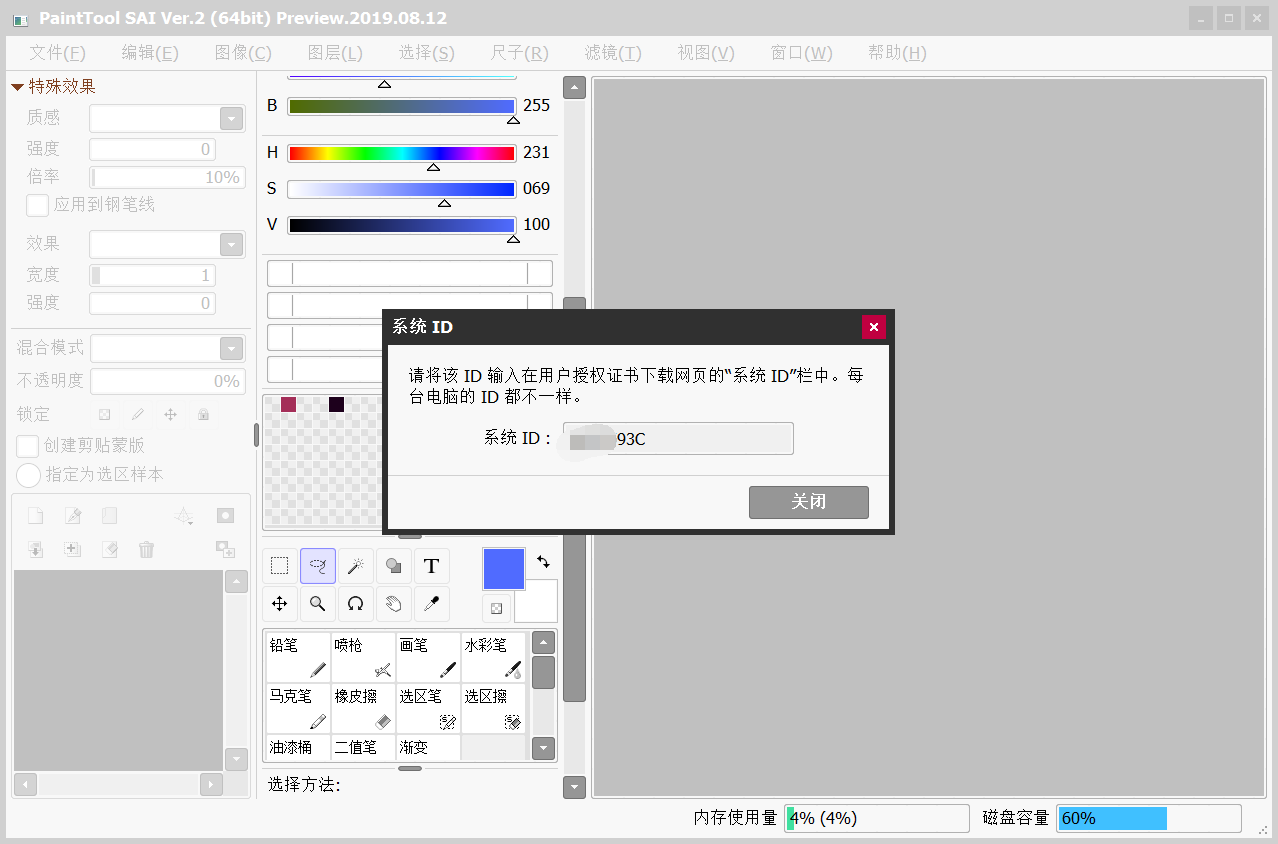
Task: Choose the 铅笔 pencil brush
Action: tap(297, 657)
